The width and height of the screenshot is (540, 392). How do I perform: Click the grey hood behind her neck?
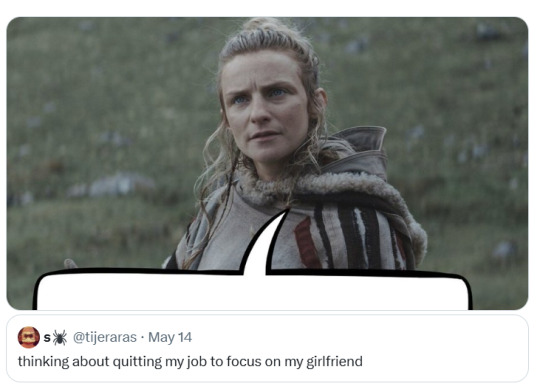(358, 152)
